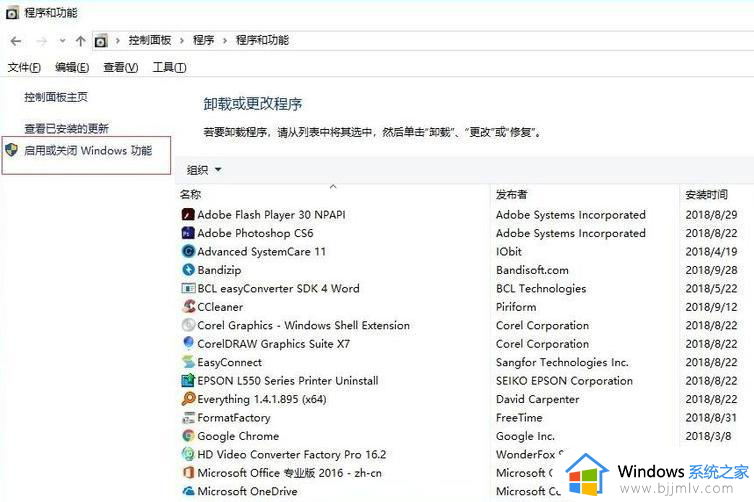Select EPSON L550 Series Printer Uninstall

pos(288,380)
